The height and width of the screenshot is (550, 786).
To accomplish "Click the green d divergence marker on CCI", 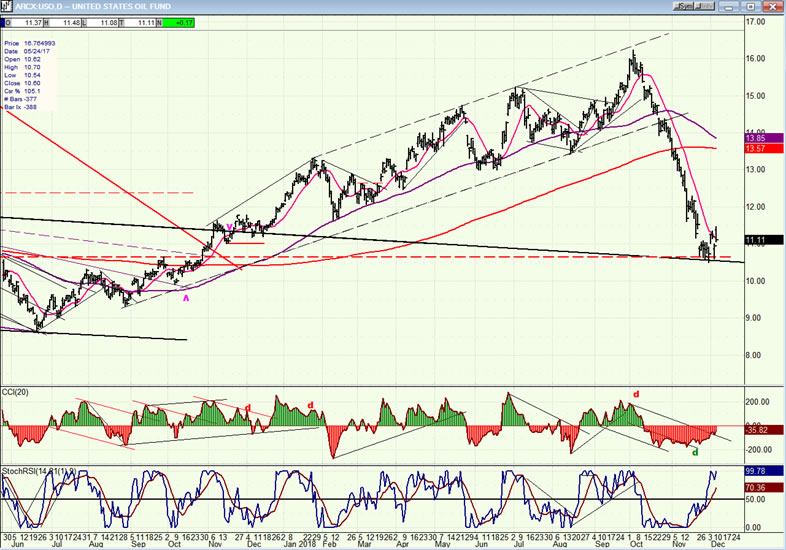I will (x=695, y=452).
